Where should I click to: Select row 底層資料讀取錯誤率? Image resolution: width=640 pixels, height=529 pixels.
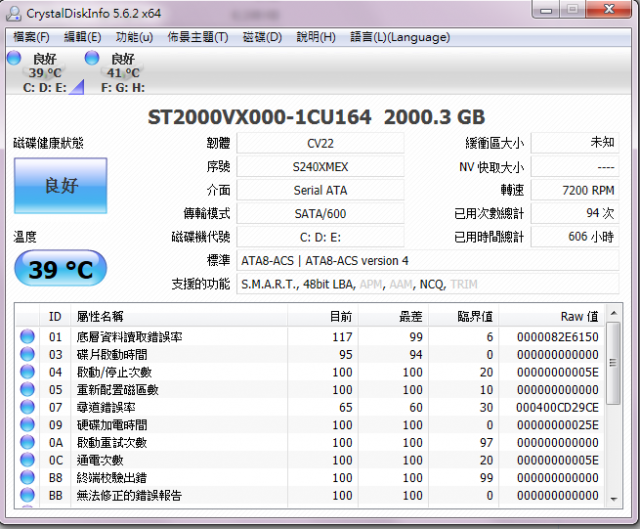coord(310,337)
